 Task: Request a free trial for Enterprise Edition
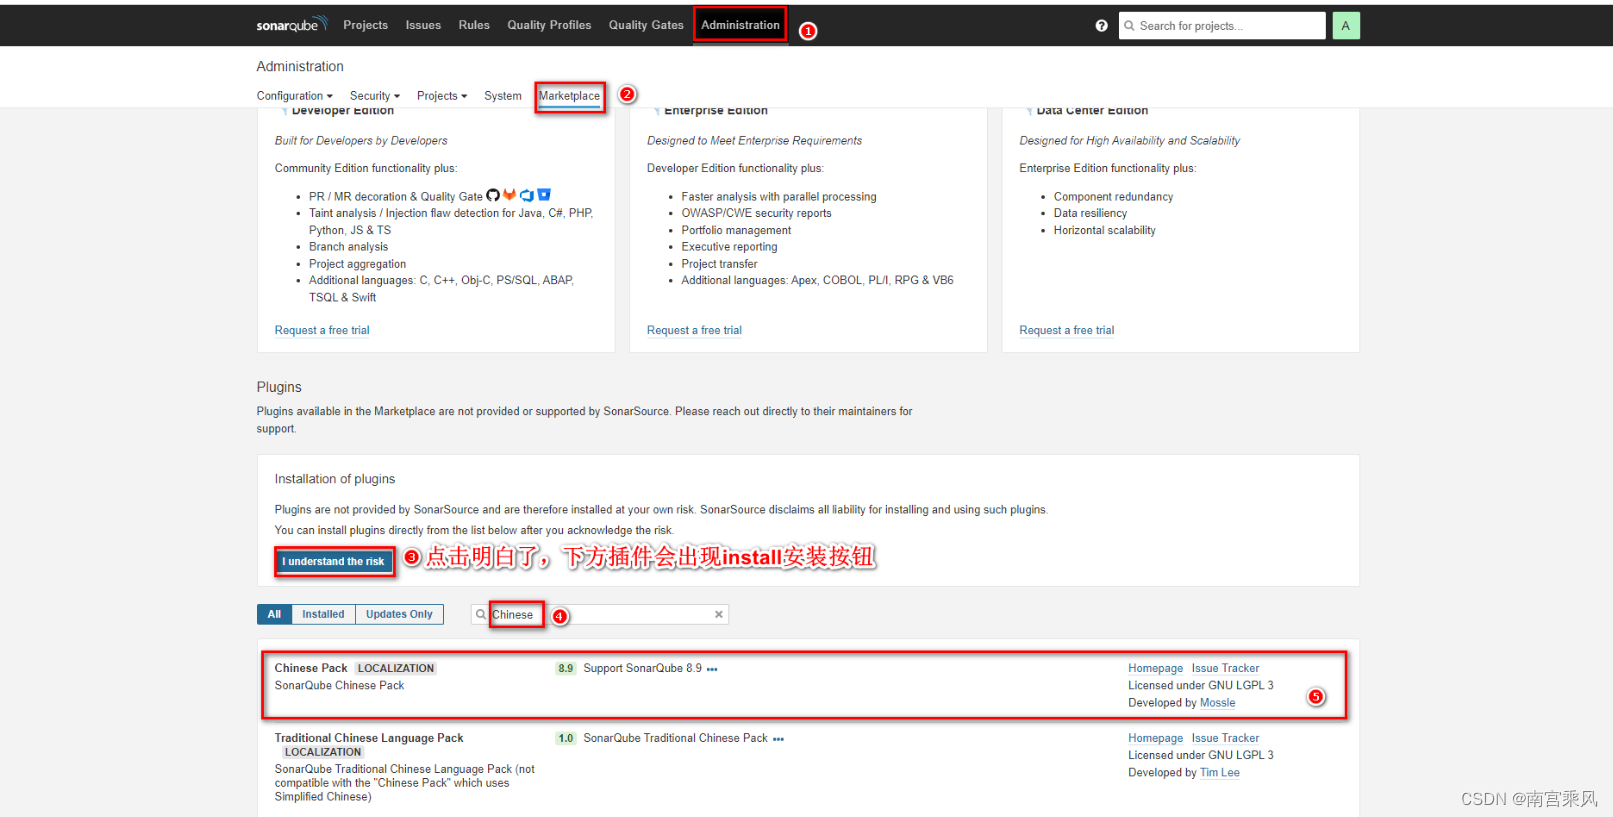pyautogui.click(x=694, y=331)
